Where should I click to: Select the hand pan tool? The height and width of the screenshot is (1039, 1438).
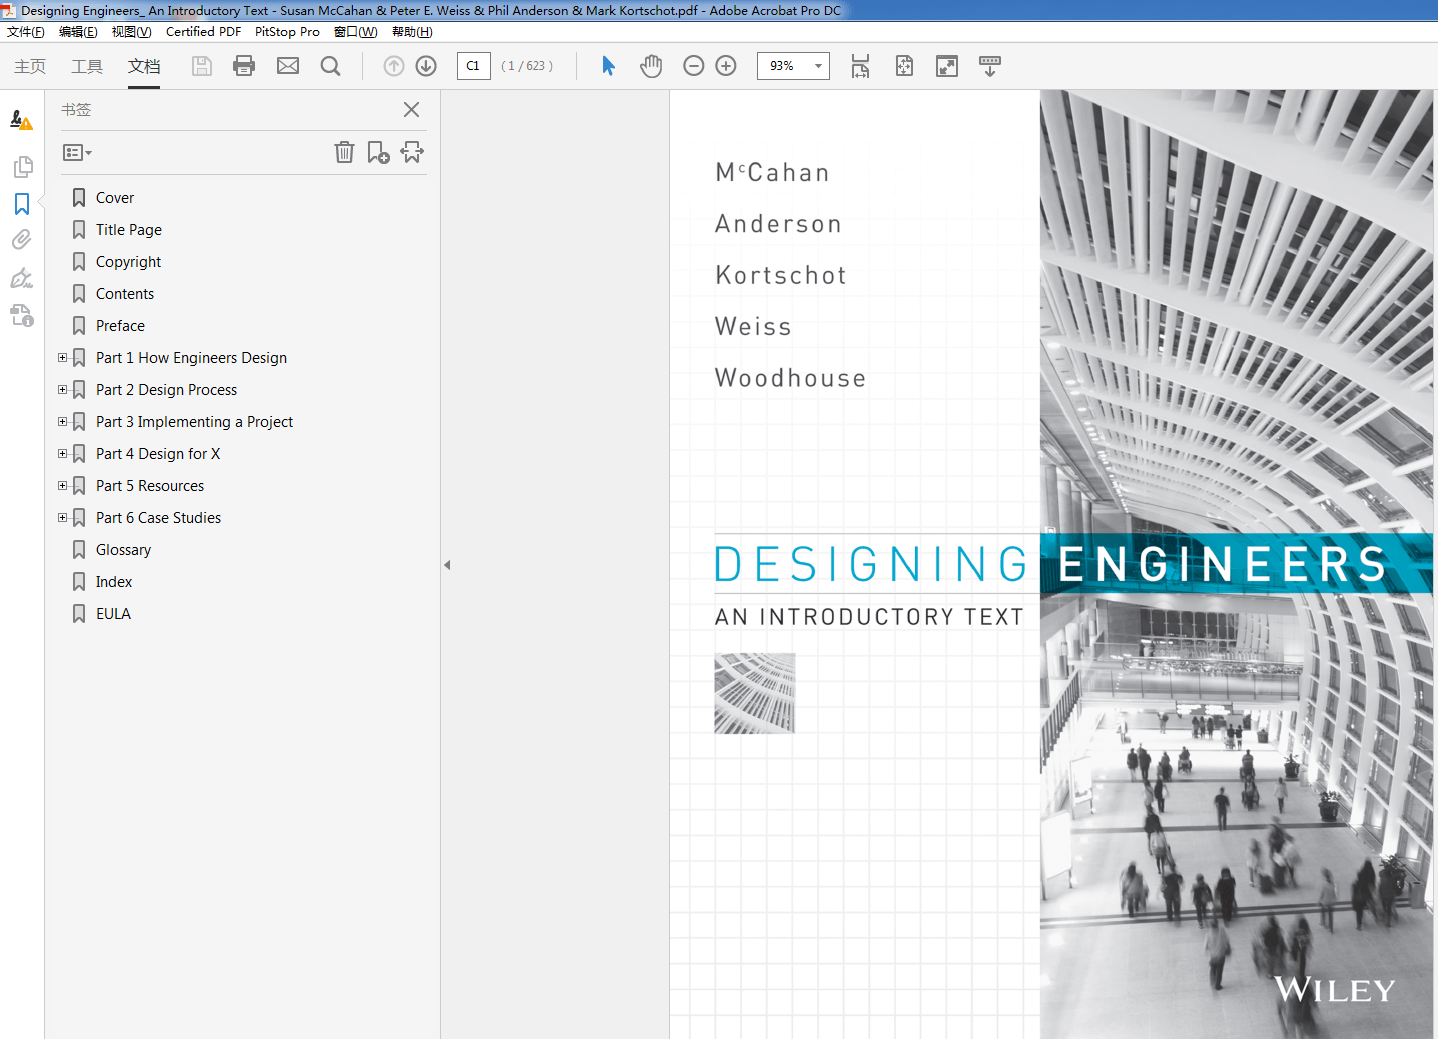click(651, 66)
